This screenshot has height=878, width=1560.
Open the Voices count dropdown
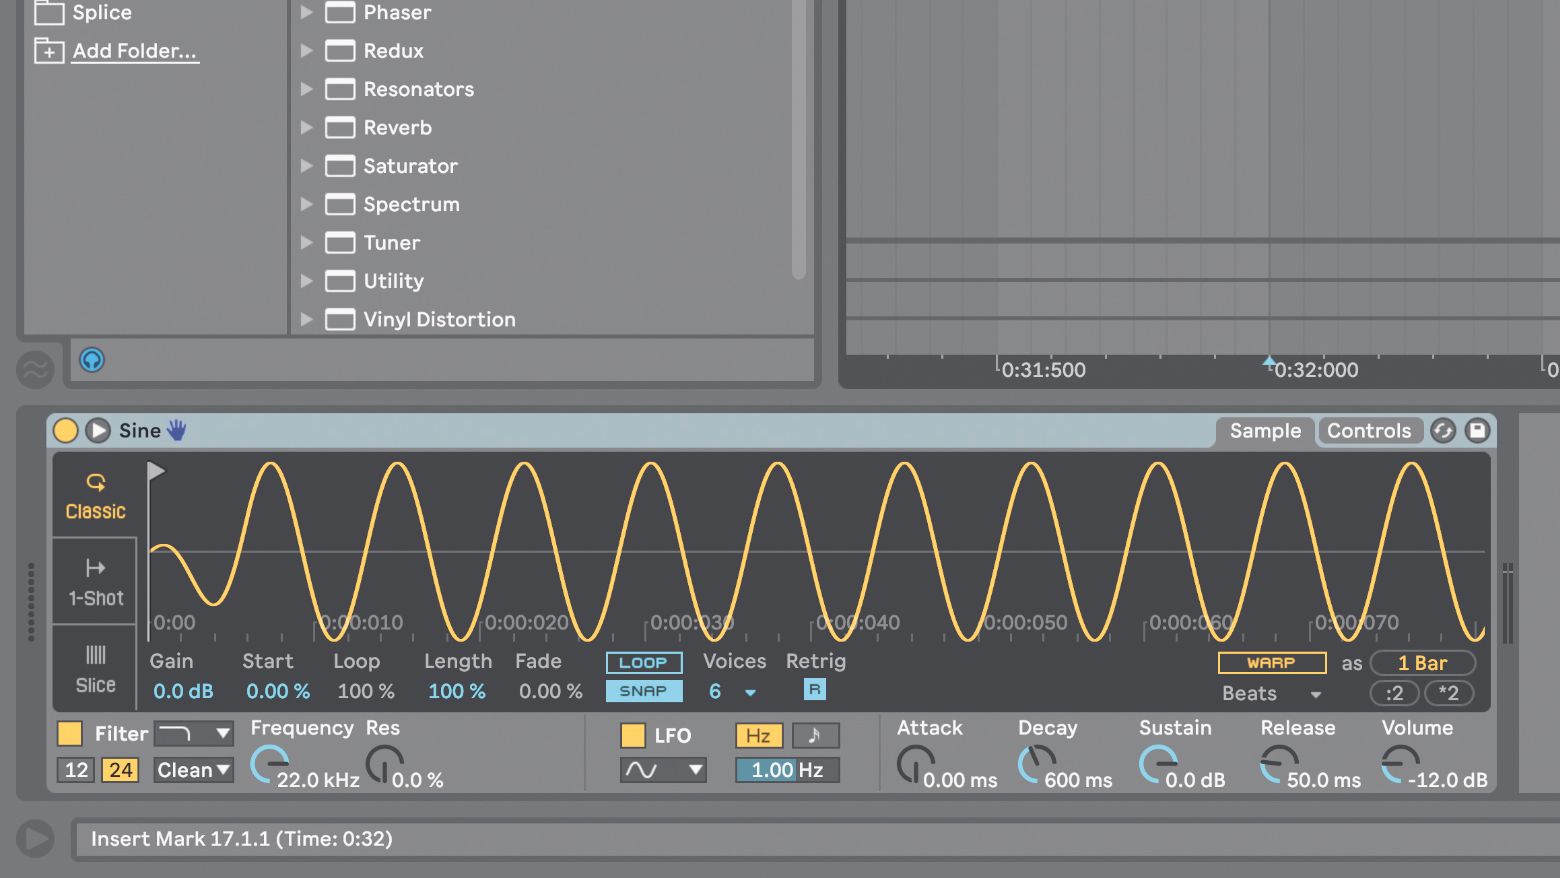pyautogui.click(x=750, y=691)
